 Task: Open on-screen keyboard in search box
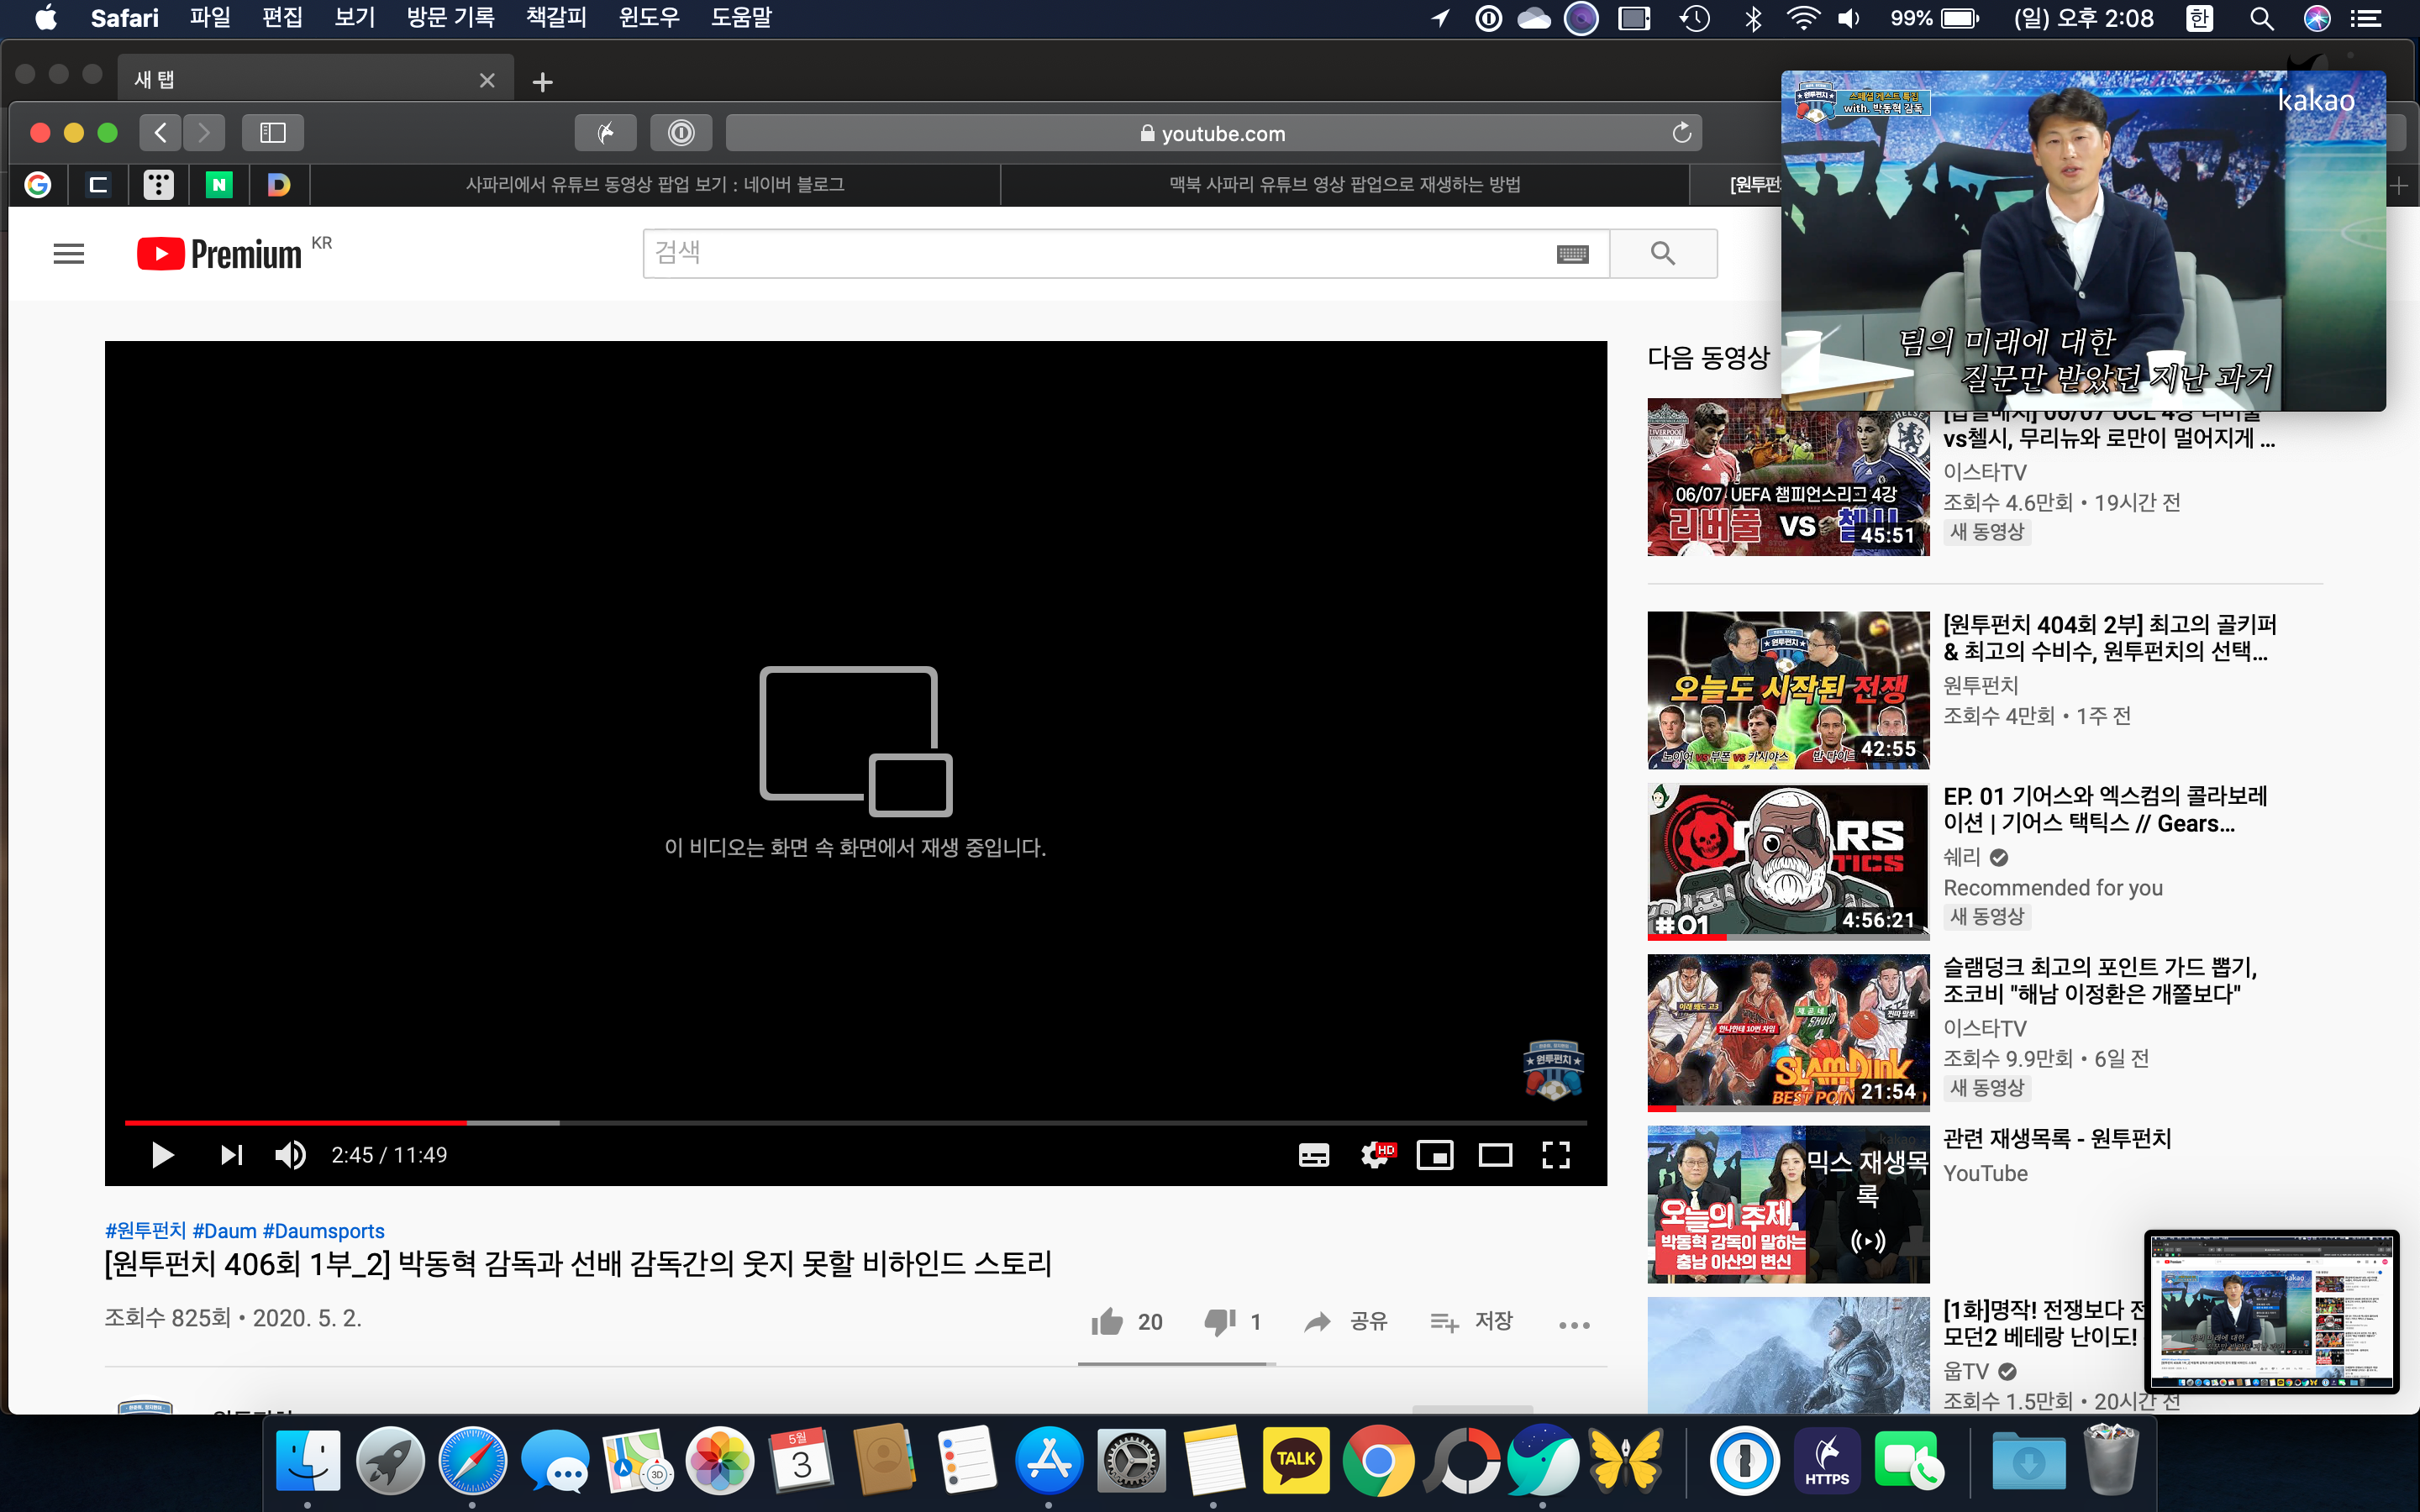[1572, 254]
